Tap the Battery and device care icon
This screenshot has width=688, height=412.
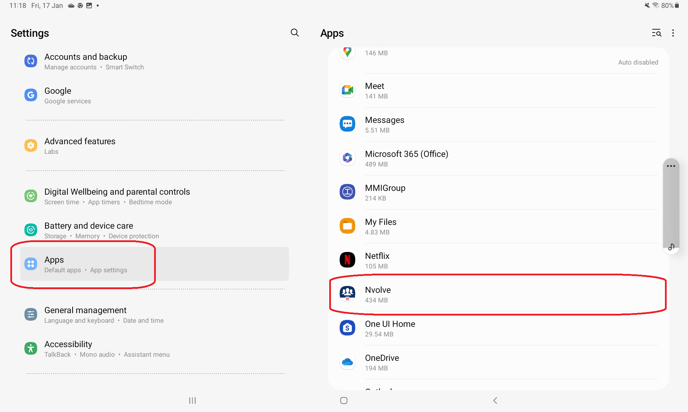(x=31, y=229)
